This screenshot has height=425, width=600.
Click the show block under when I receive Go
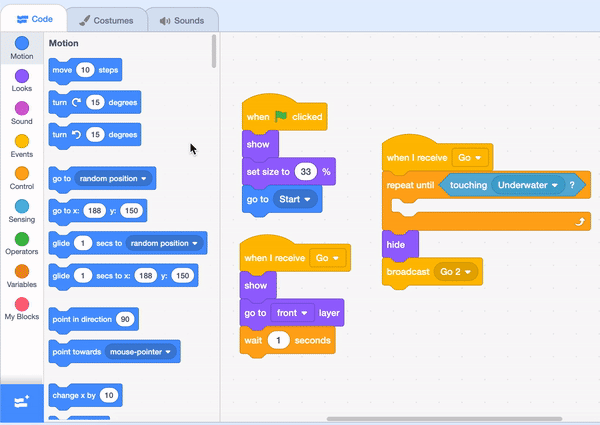point(258,285)
